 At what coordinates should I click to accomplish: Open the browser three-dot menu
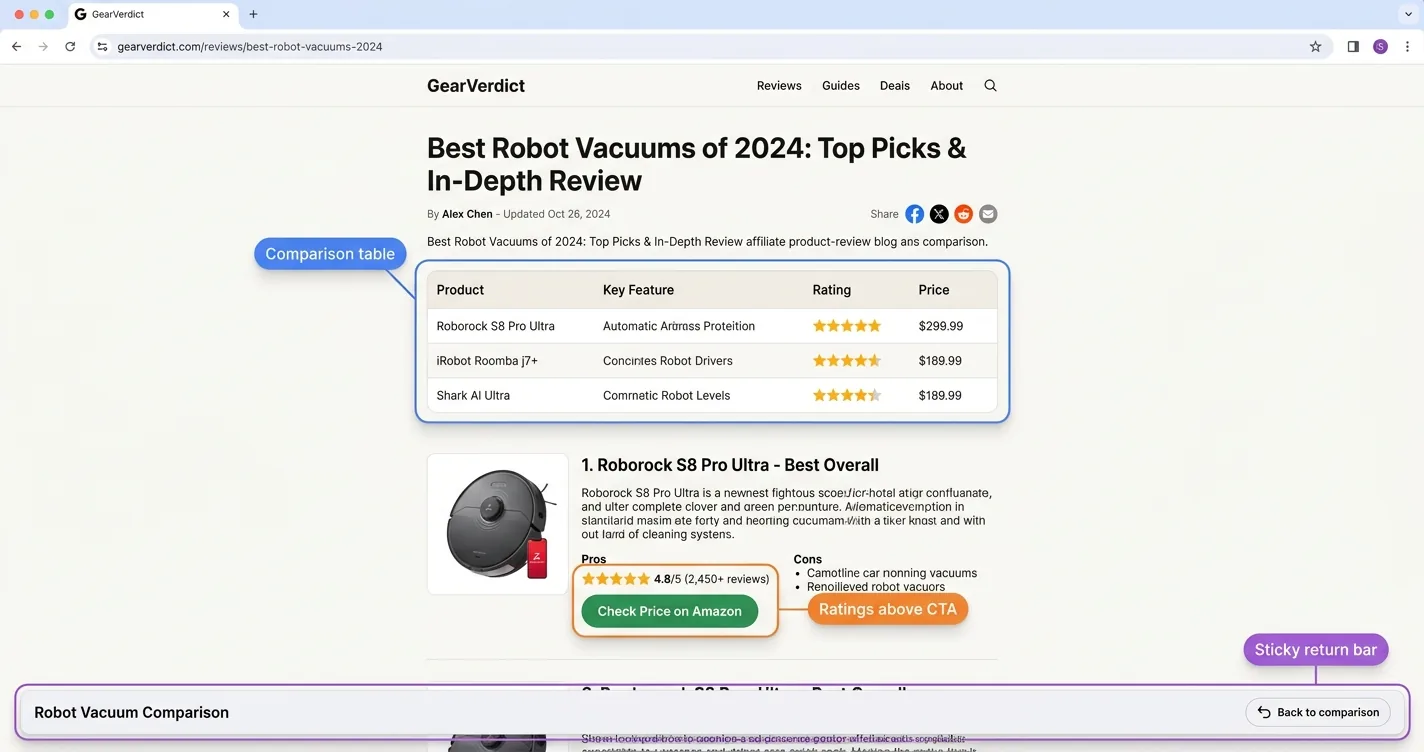1408,46
